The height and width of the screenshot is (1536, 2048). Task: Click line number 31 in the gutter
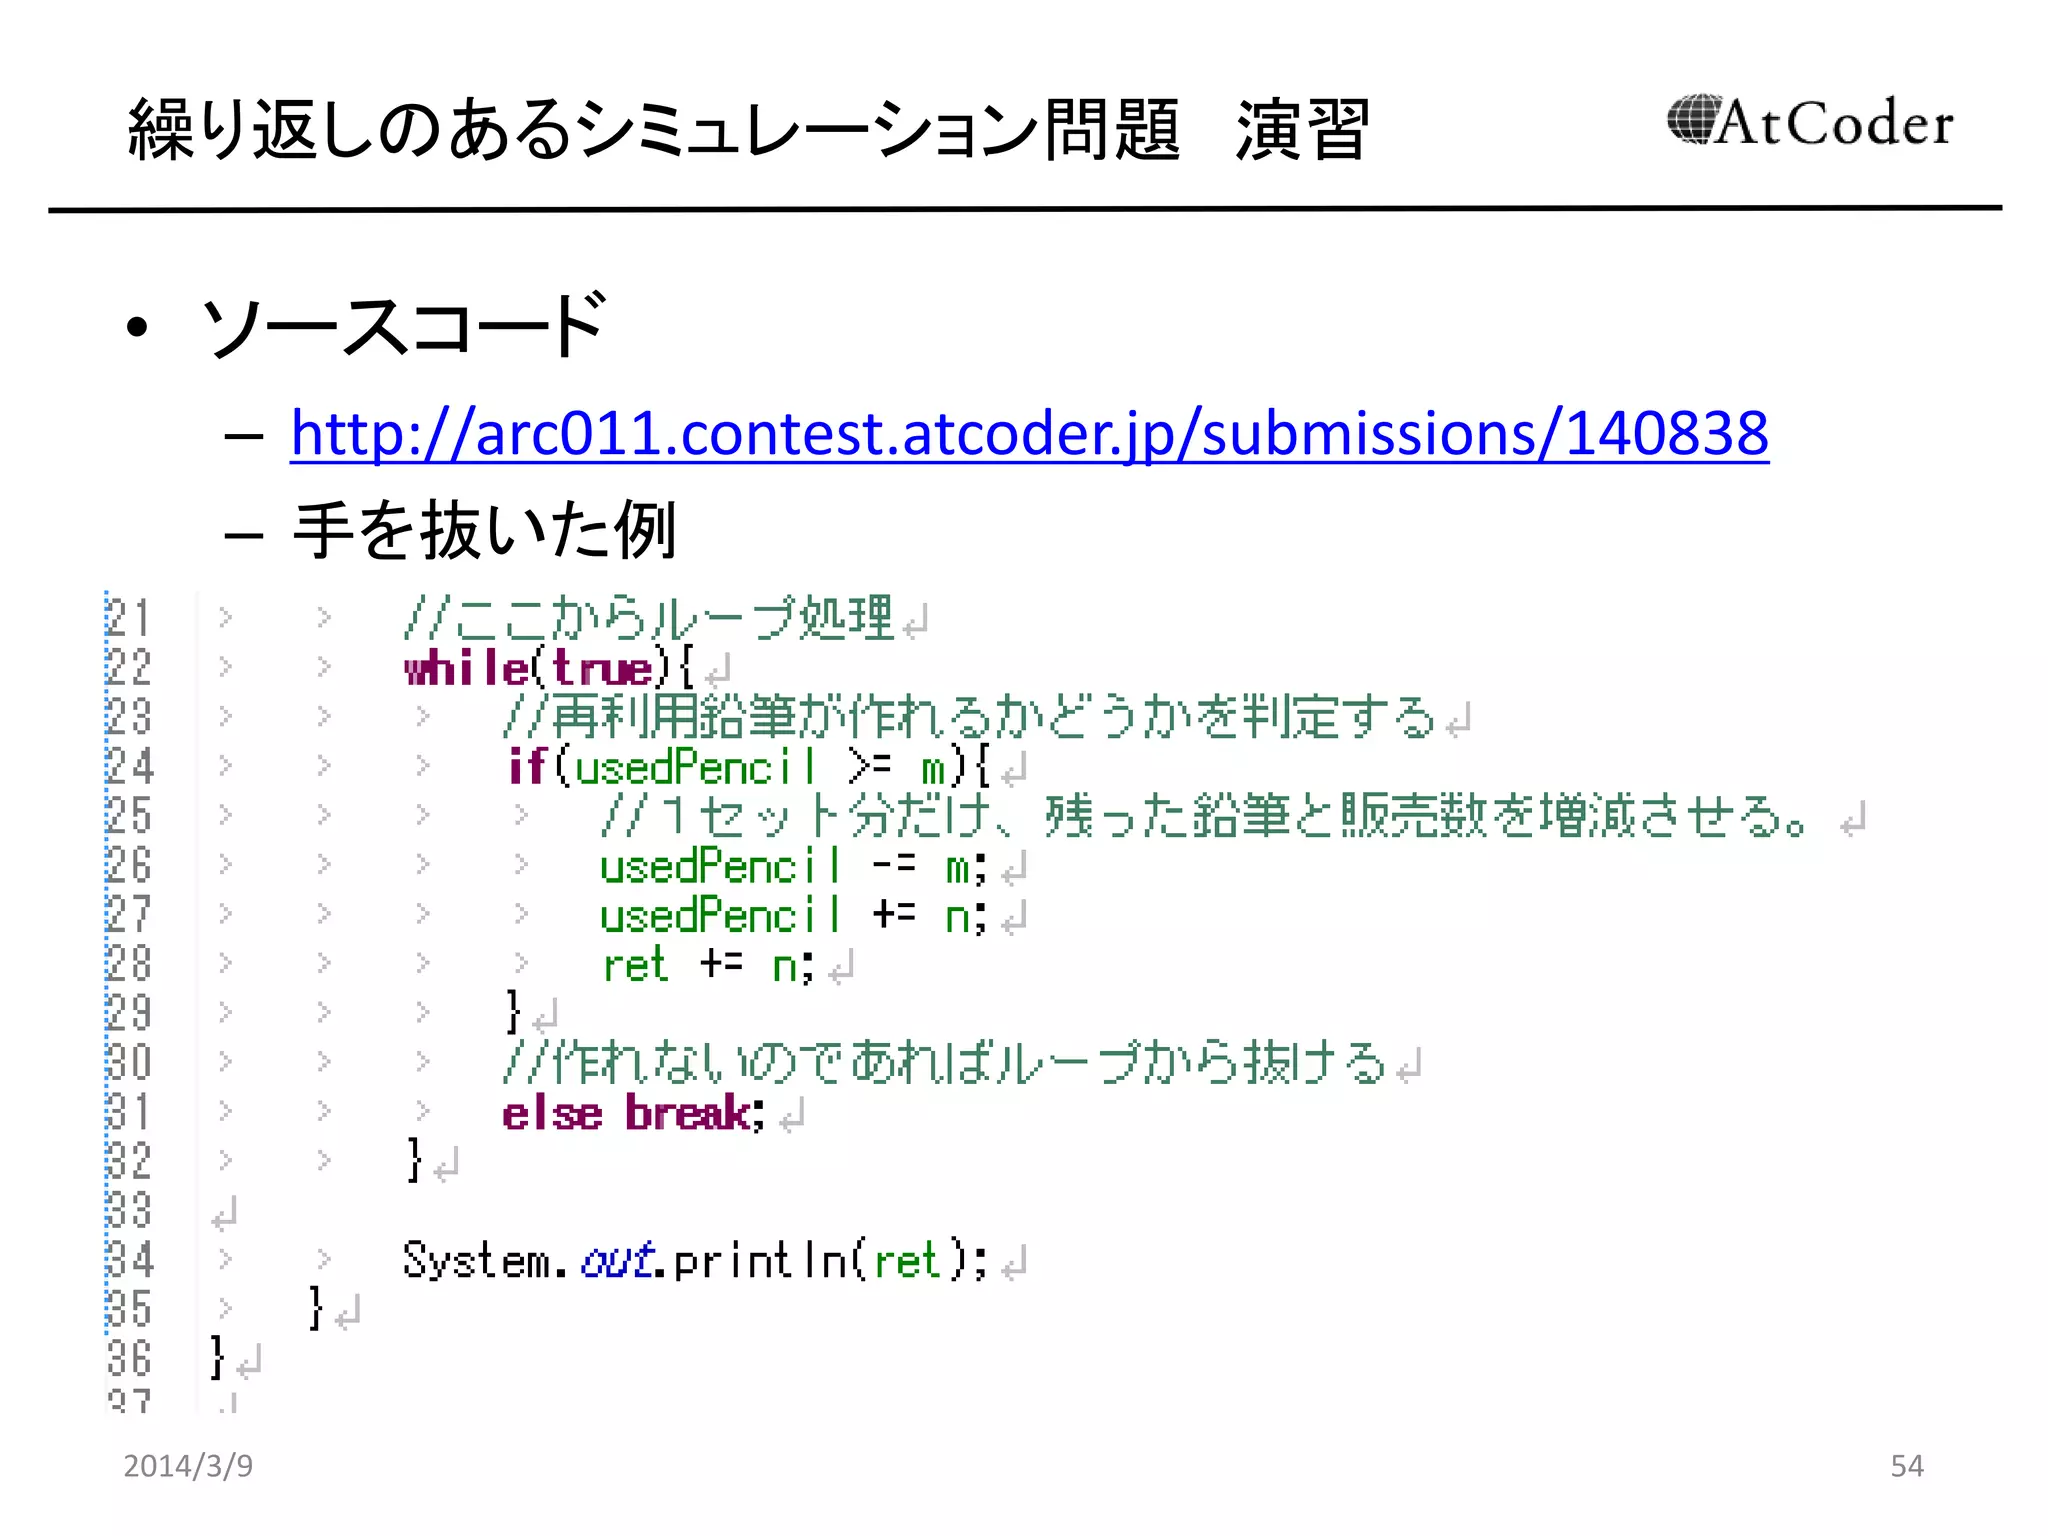pyautogui.click(x=129, y=1112)
